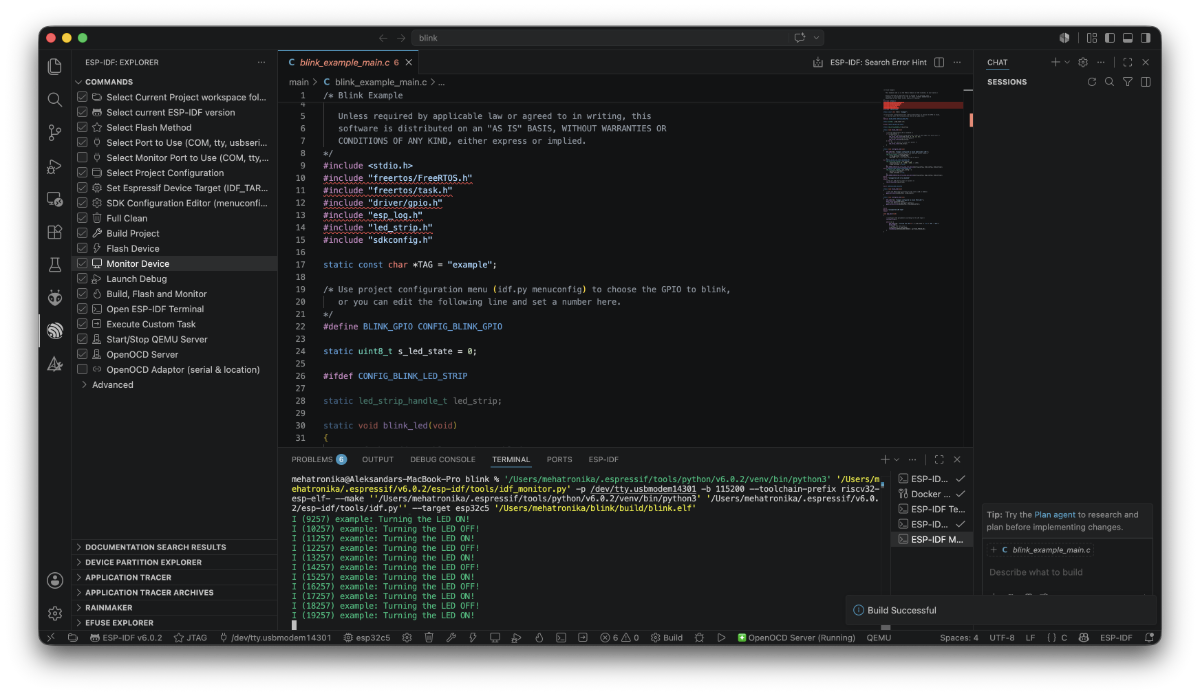Click the Monitor device icon in status bar
Image resolution: width=1200 pixels, height=696 pixels.
(x=495, y=637)
